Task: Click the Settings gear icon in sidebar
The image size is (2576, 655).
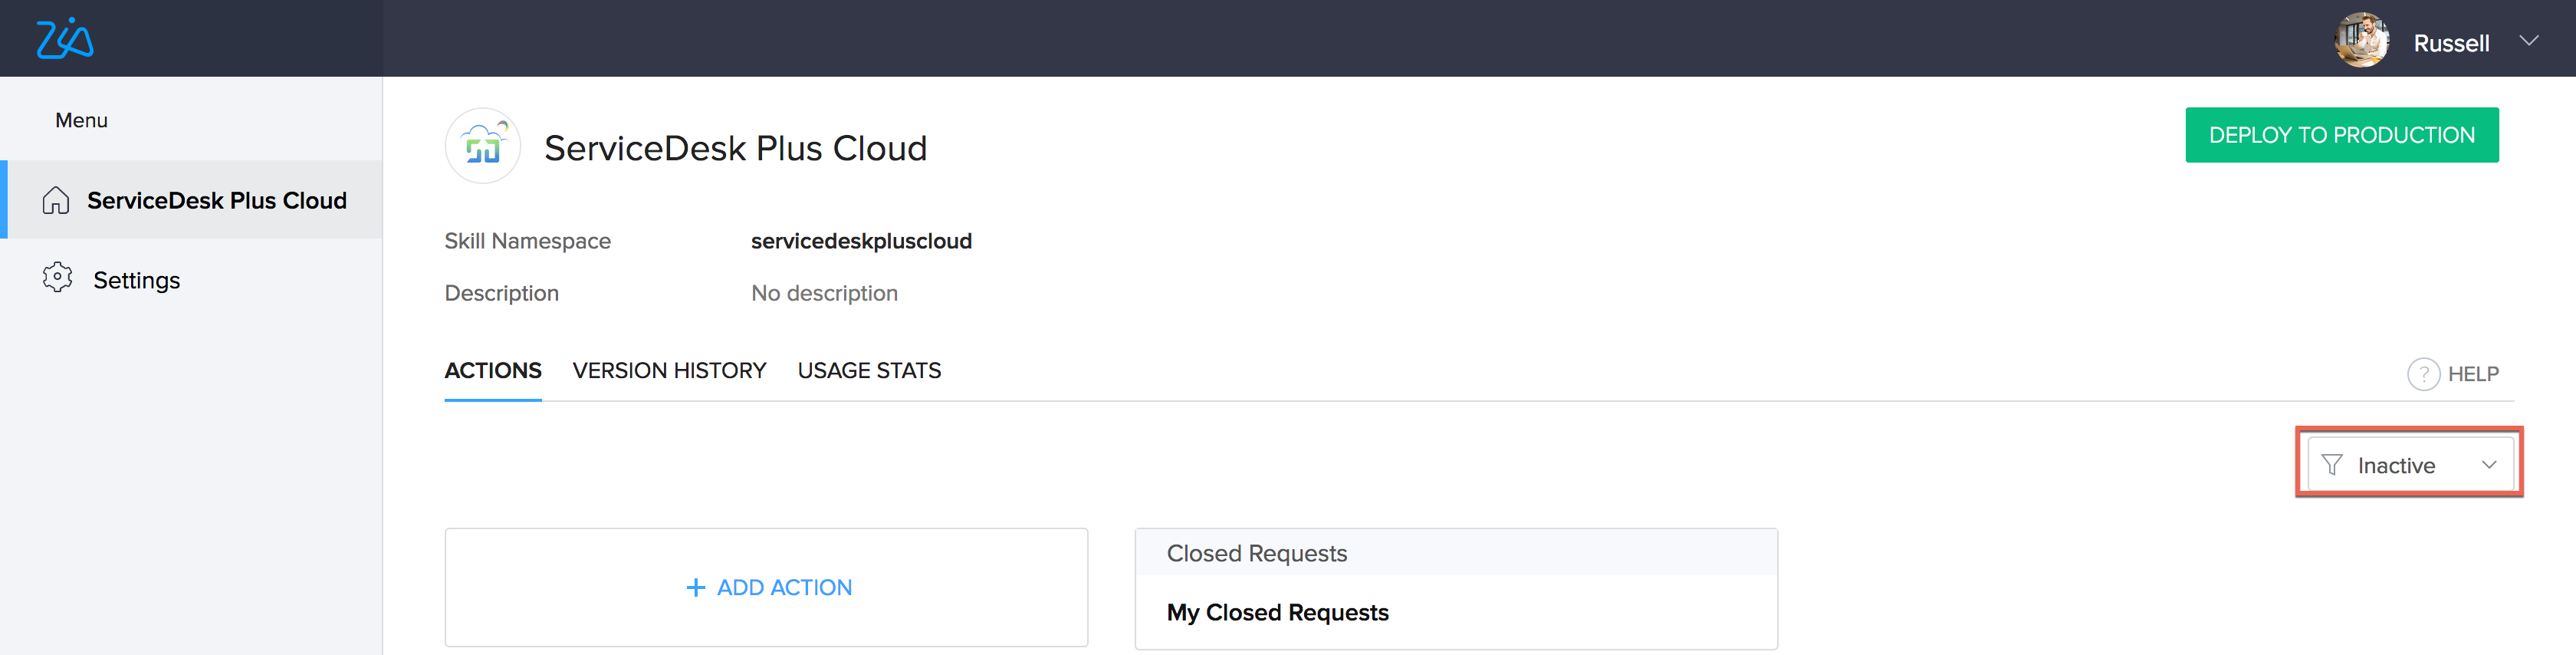Action: (57, 278)
